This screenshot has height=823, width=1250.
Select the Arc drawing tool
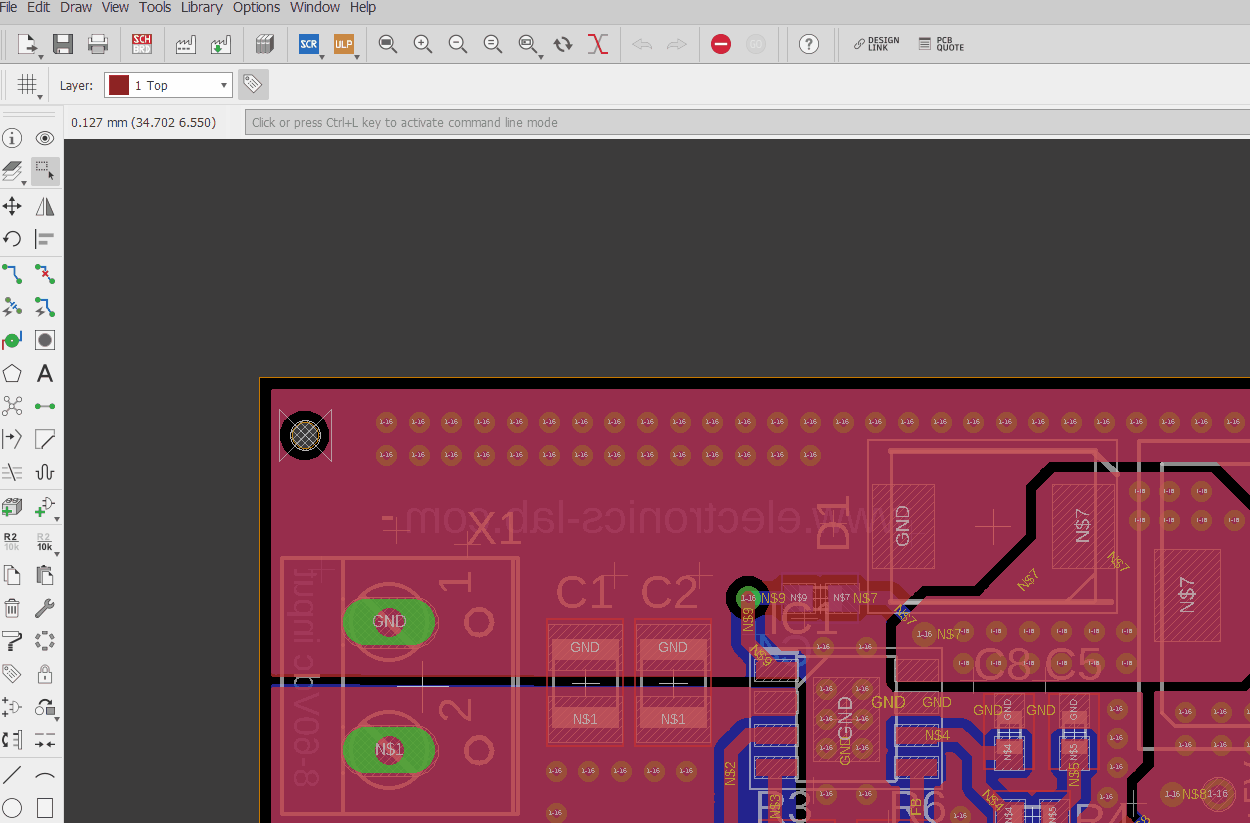point(45,775)
